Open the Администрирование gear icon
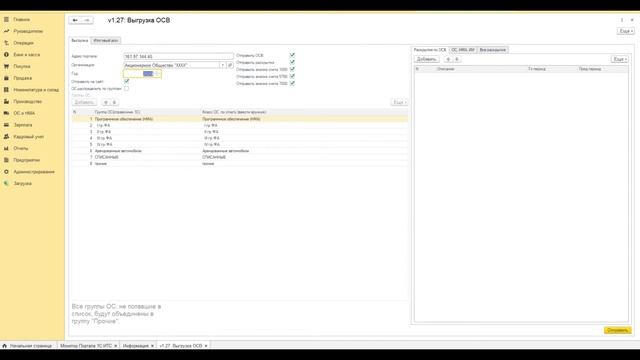 pyautogui.click(x=6, y=172)
